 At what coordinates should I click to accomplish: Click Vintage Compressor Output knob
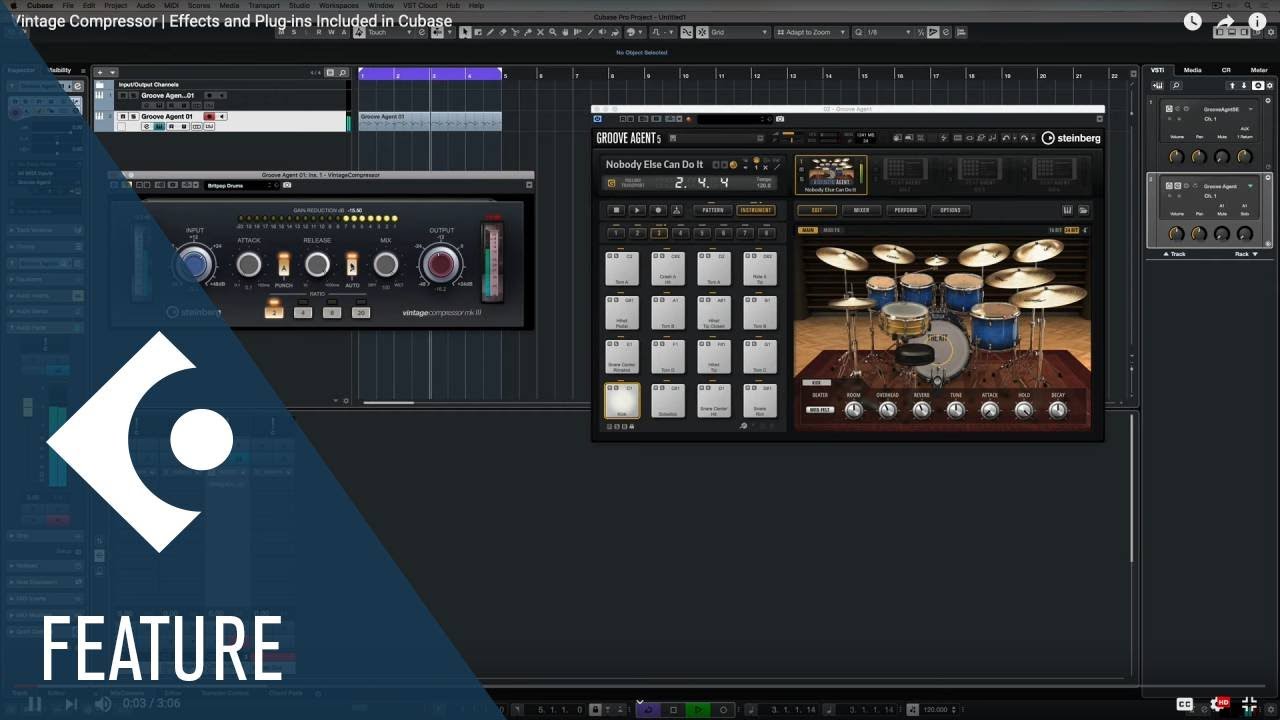[x=441, y=264]
